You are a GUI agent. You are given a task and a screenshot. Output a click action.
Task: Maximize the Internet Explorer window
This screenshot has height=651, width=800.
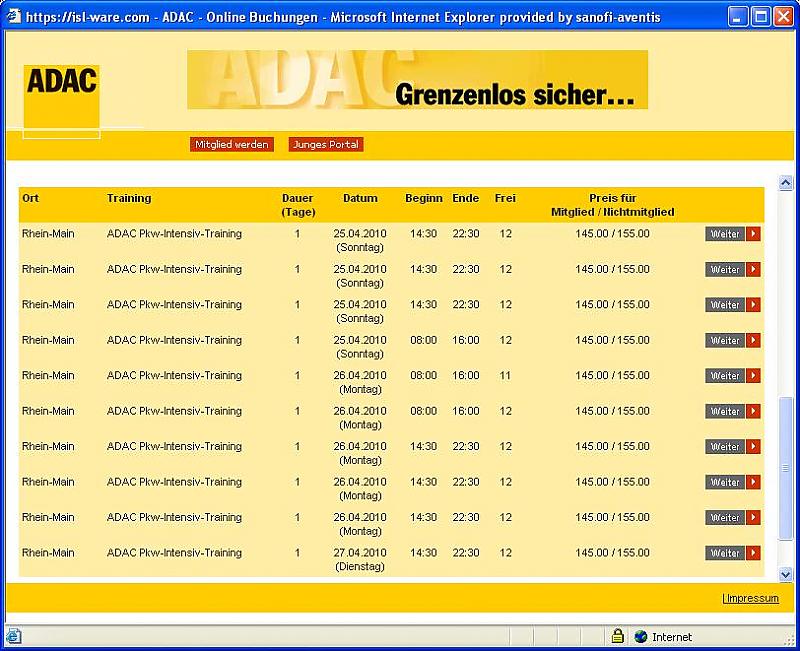pyautogui.click(x=761, y=16)
